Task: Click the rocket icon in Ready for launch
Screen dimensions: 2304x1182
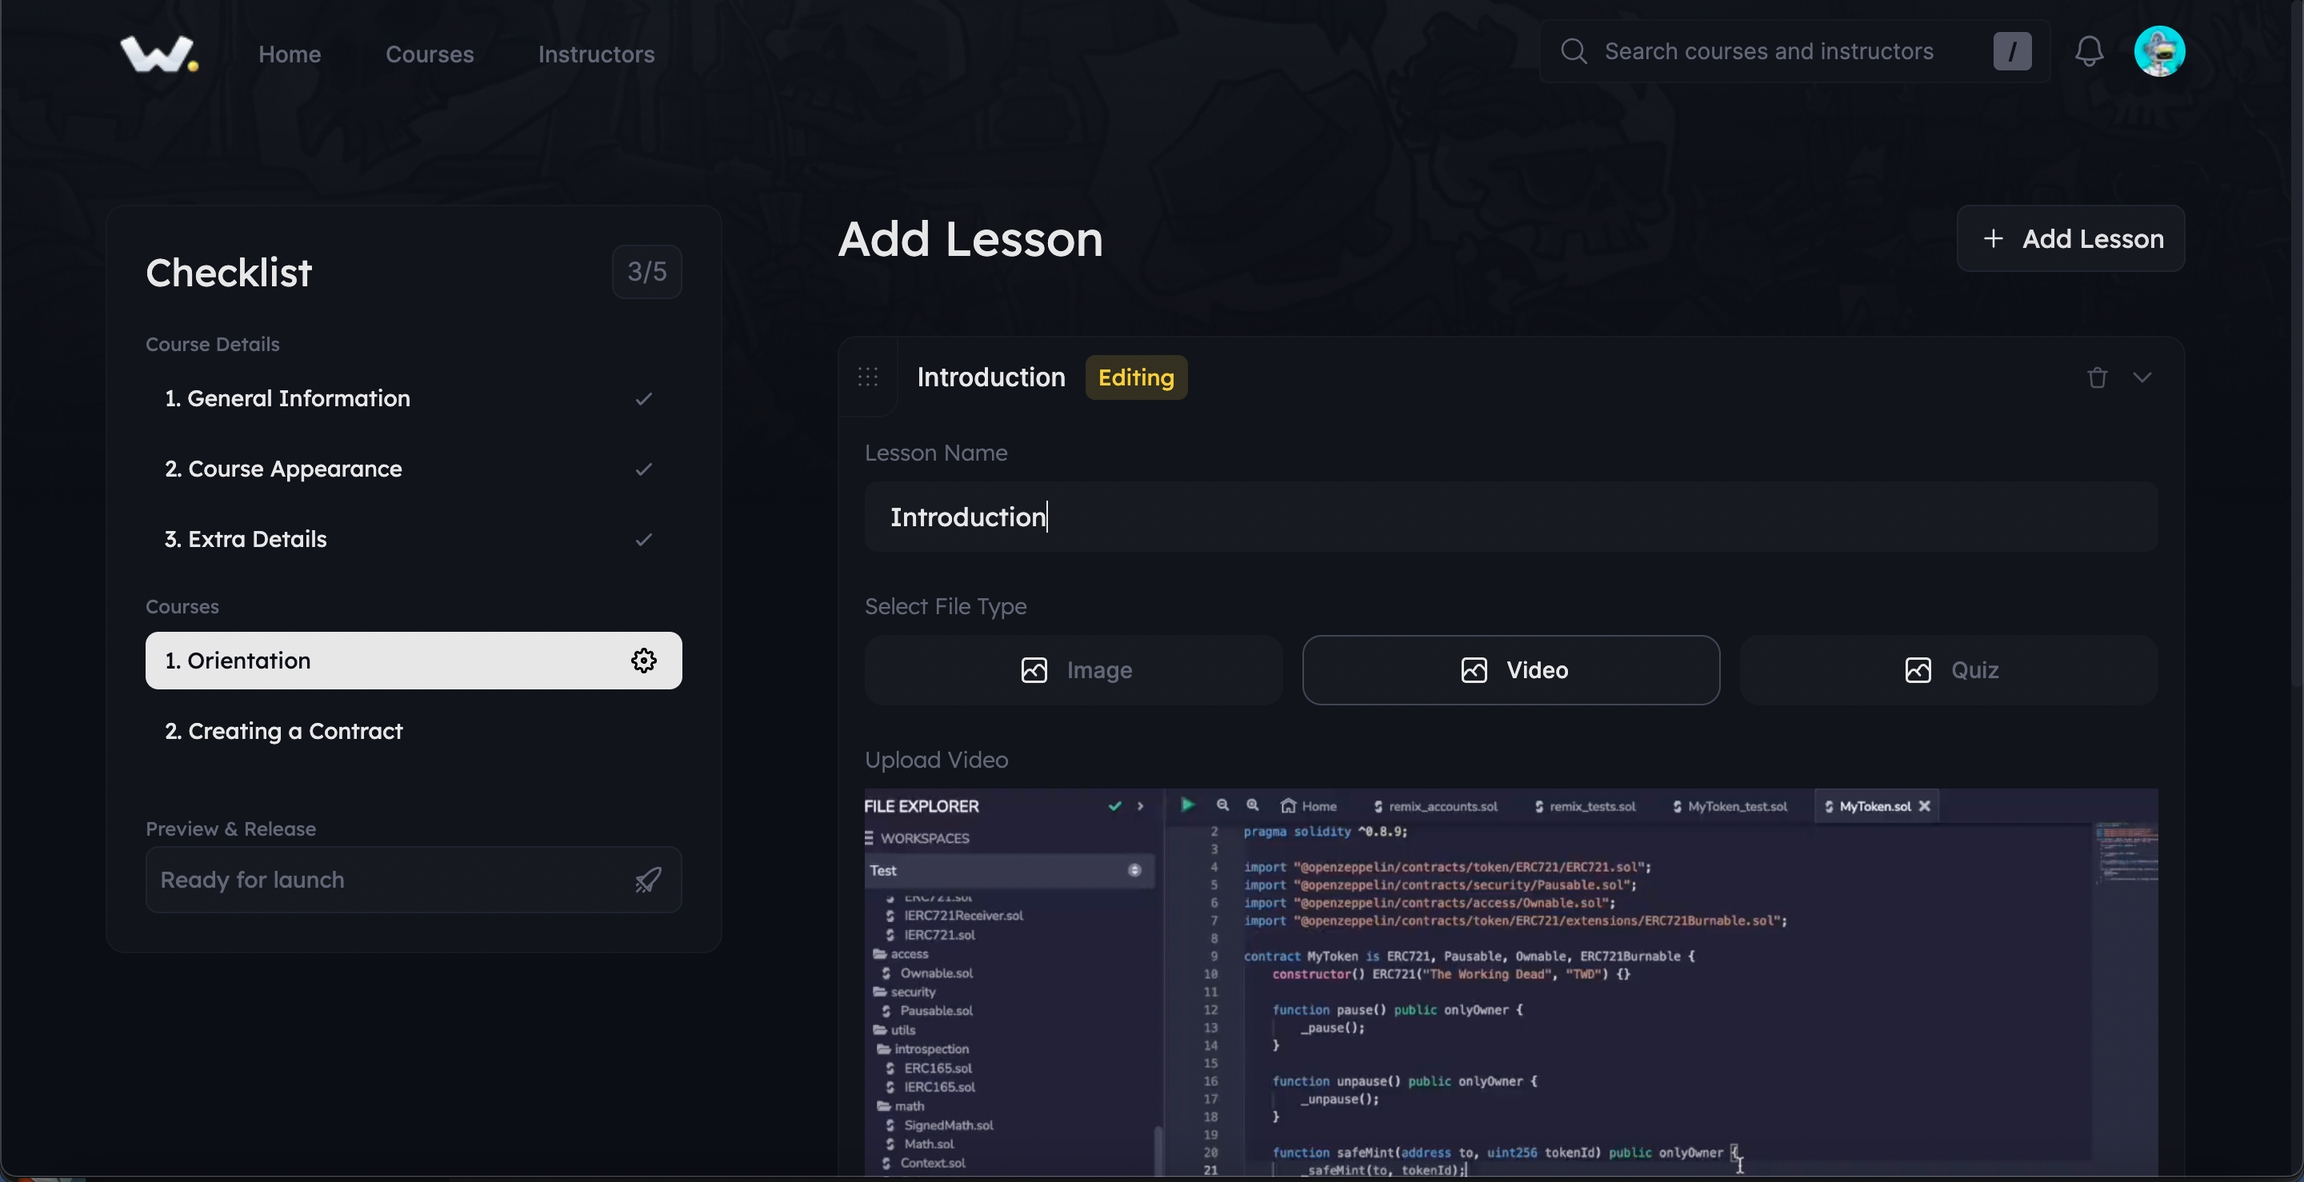Action: click(648, 880)
